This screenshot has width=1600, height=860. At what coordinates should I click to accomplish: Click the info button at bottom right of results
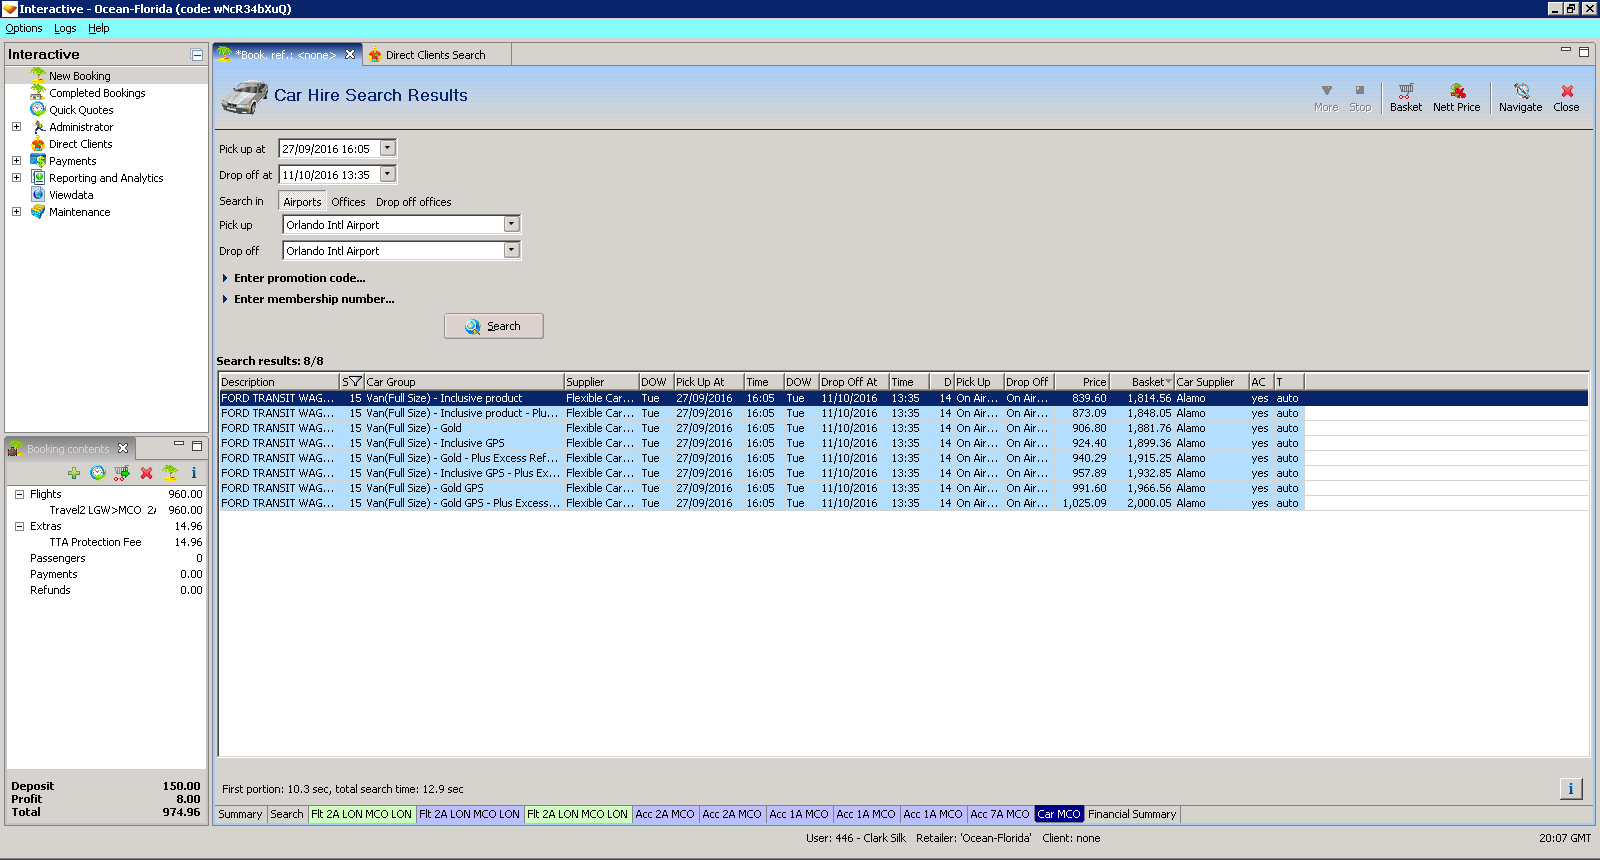coord(1570,789)
